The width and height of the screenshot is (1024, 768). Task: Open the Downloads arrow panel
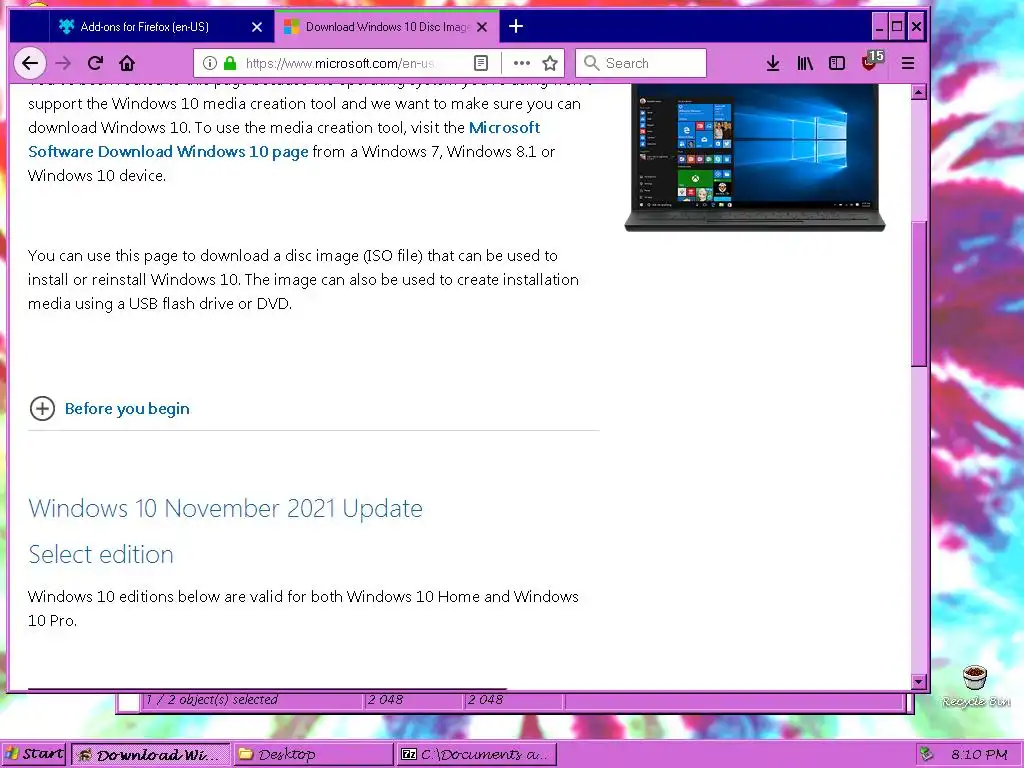[x=773, y=63]
